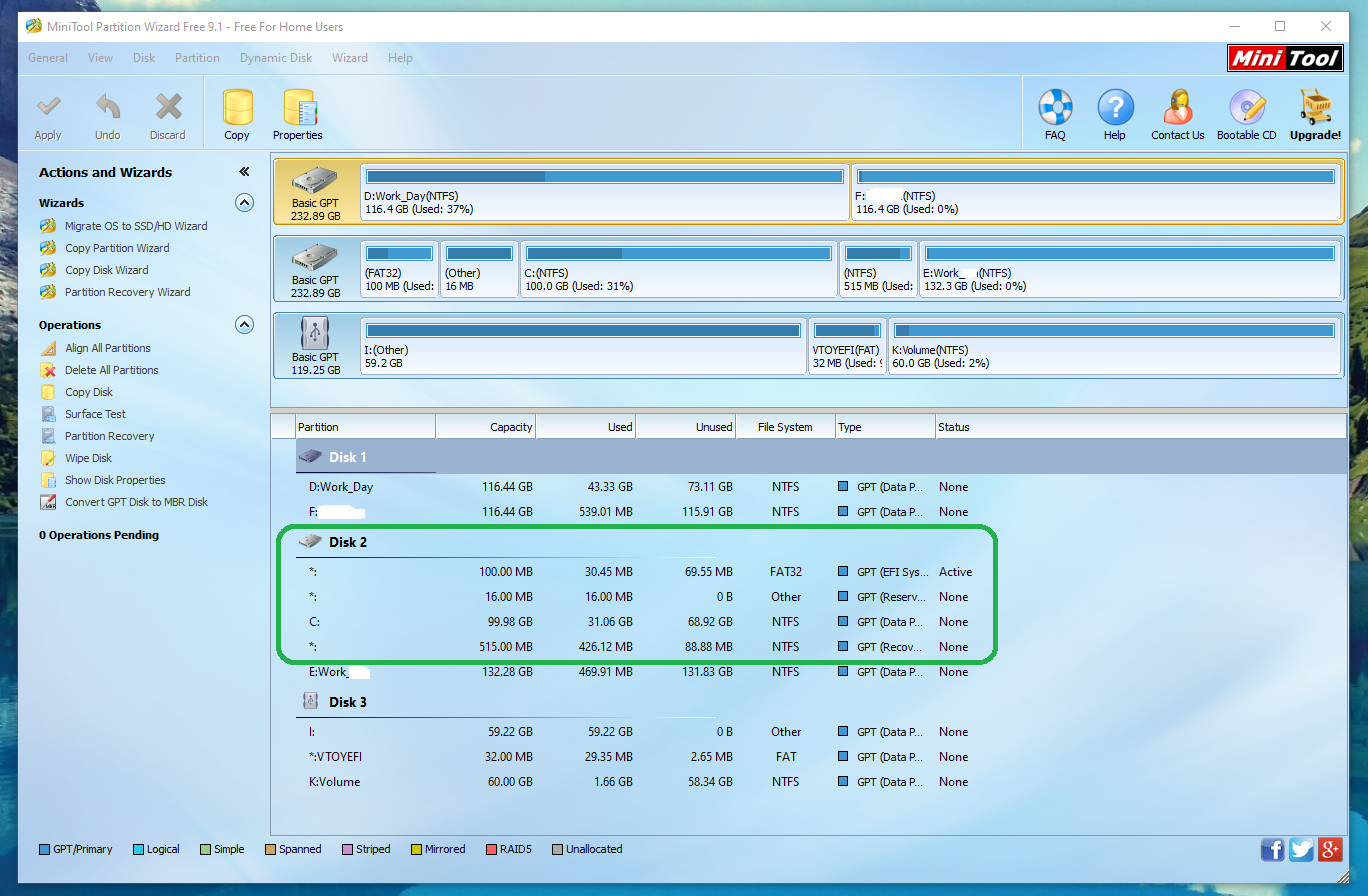Open the View menu
This screenshot has width=1368, height=896.
coord(100,58)
